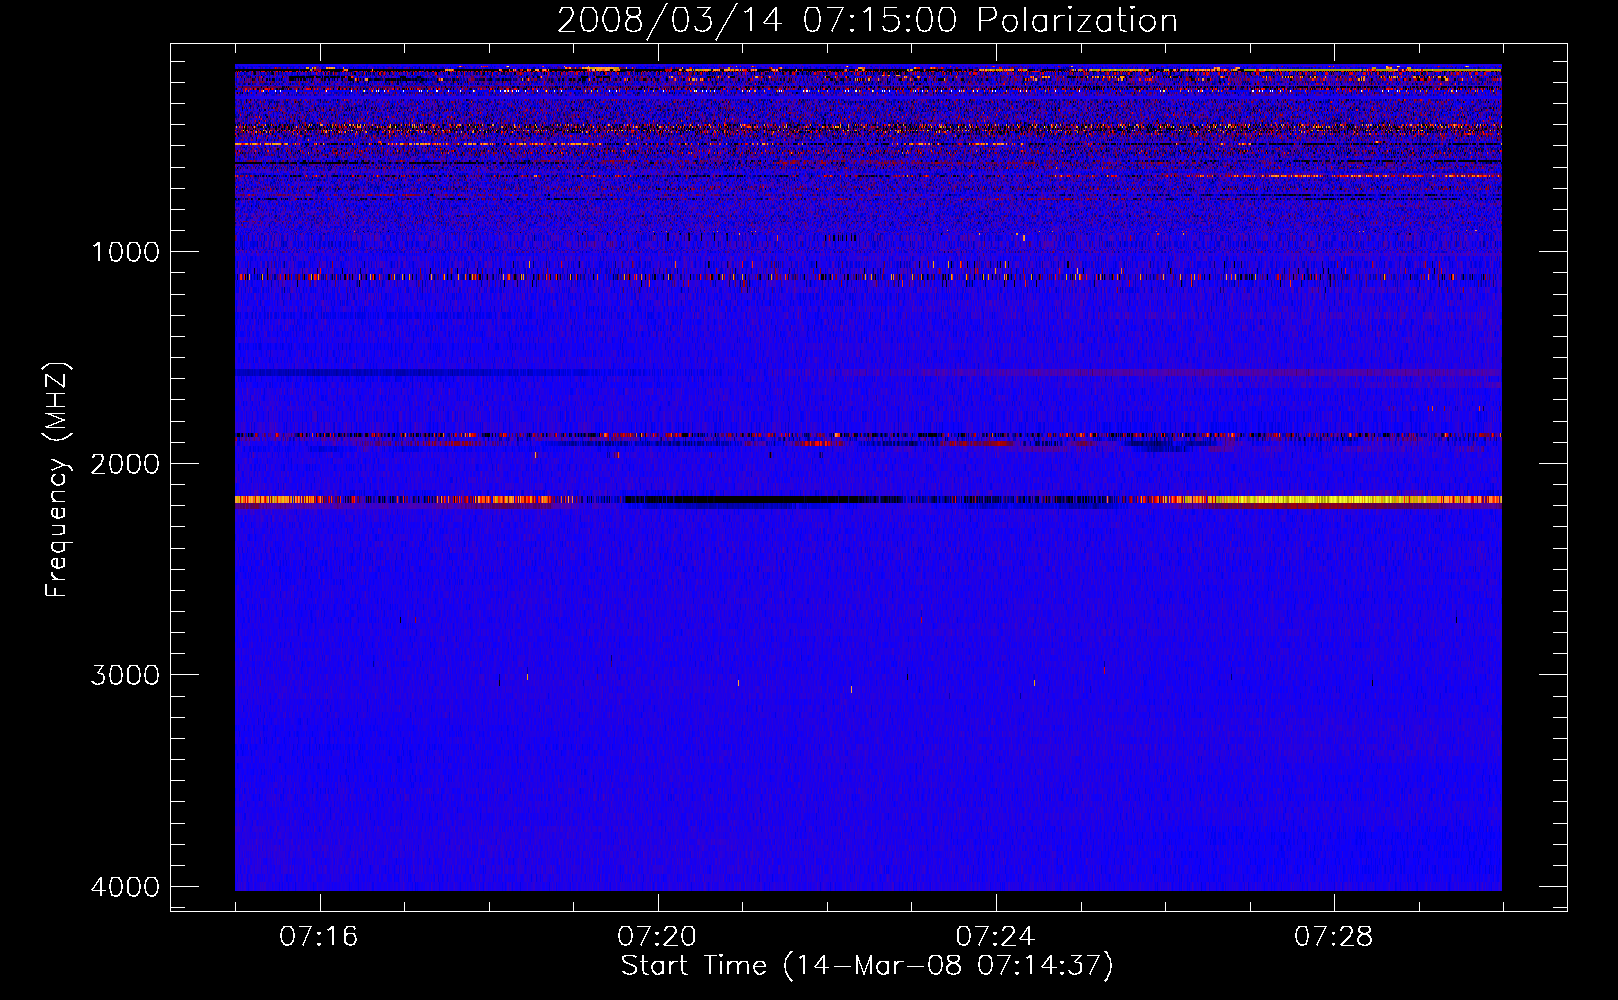Click the "Start Time (14-Mar-08 07:14:37)" label
This screenshot has height=1000, width=1618.
click(x=867, y=966)
